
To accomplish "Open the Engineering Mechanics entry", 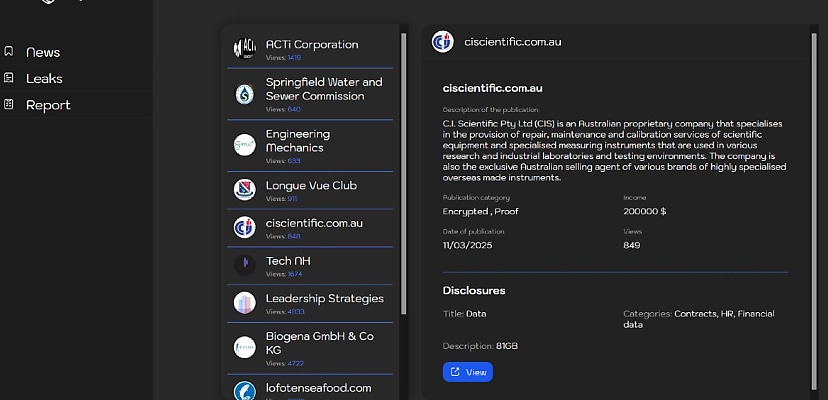I will point(310,145).
